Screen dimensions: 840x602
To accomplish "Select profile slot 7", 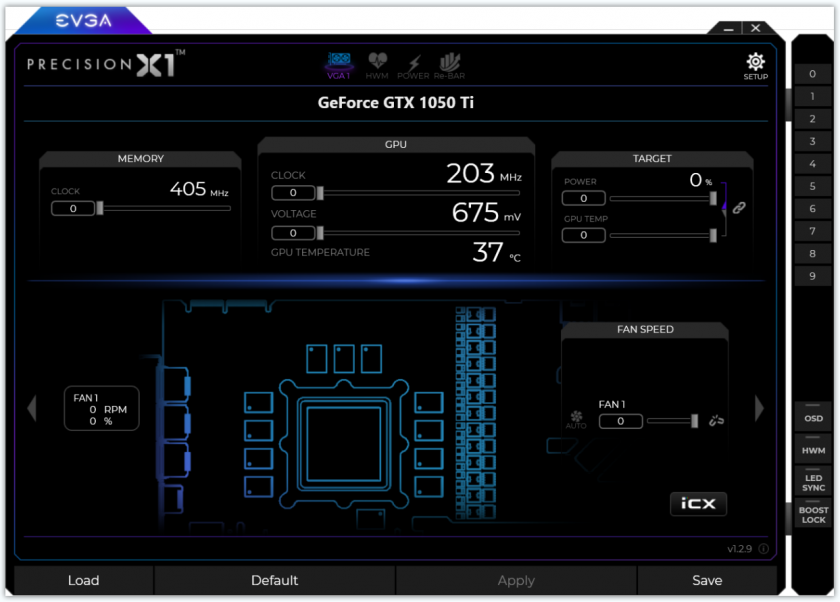I will [813, 231].
